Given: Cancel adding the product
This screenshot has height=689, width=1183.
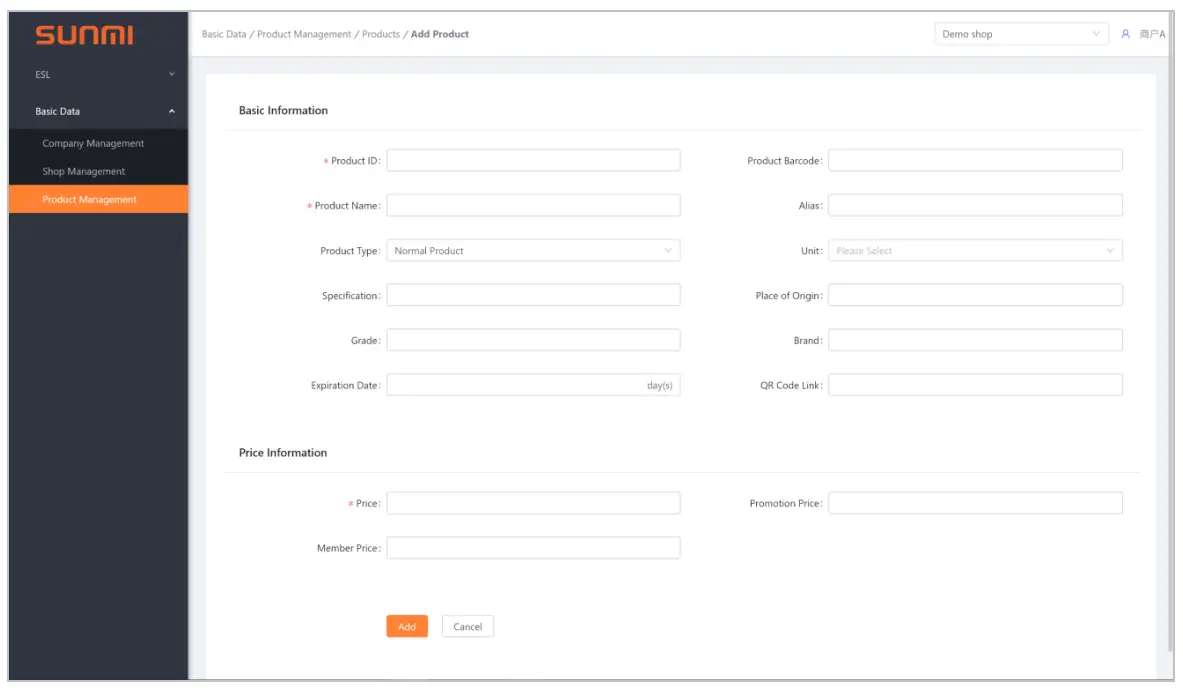Looking at the screenshot, I should pos(467,627).
